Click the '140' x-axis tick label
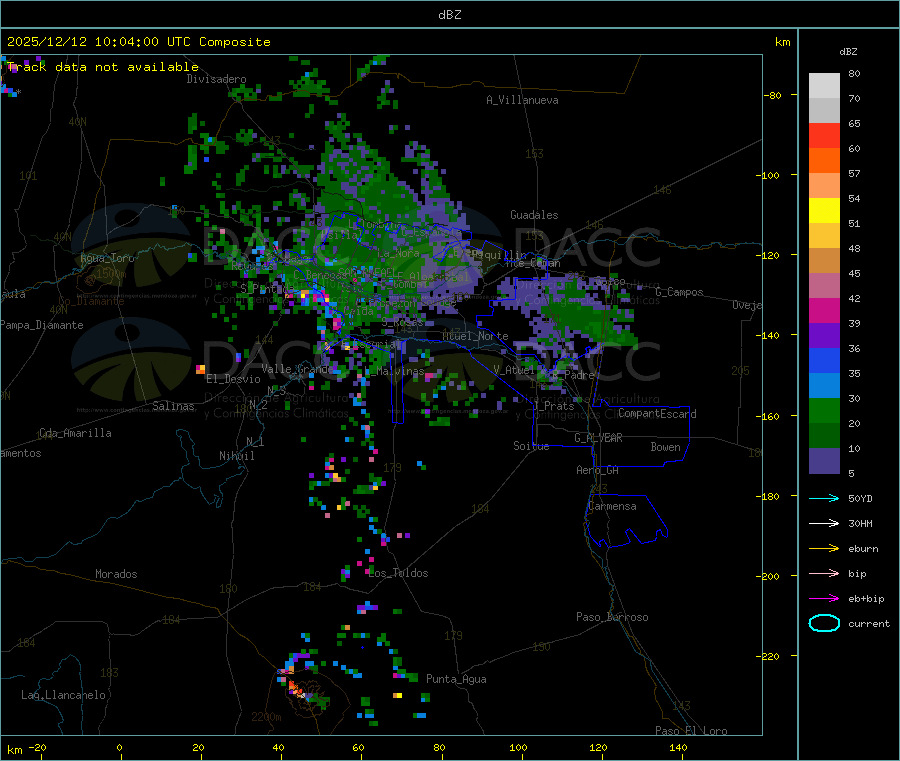900x761 pixels. click(x=678, y=747)
